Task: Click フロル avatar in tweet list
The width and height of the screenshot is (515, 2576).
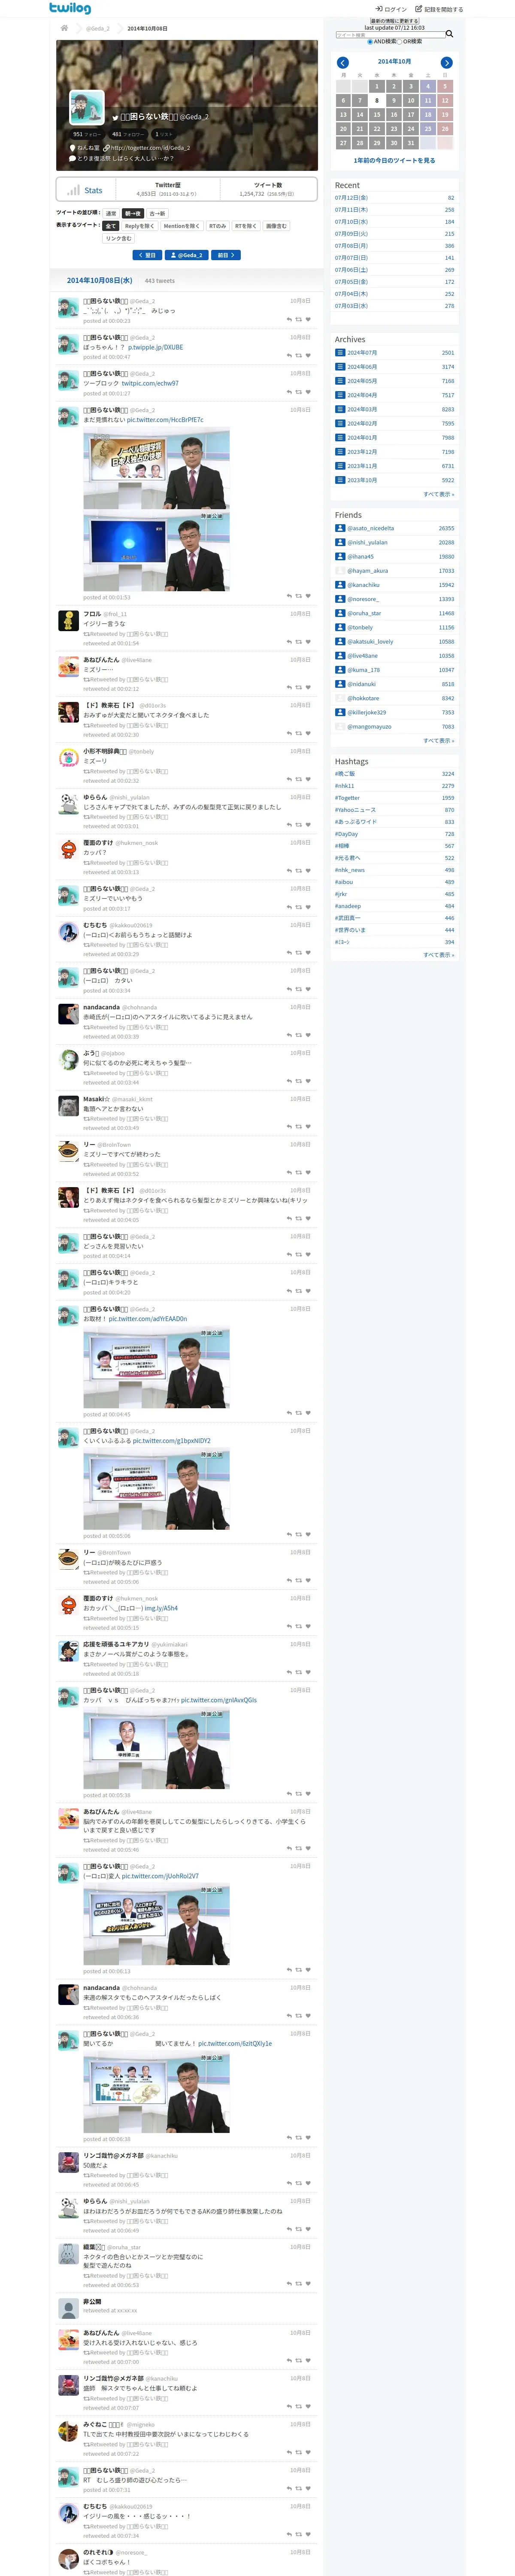Action: pos(68,621)
